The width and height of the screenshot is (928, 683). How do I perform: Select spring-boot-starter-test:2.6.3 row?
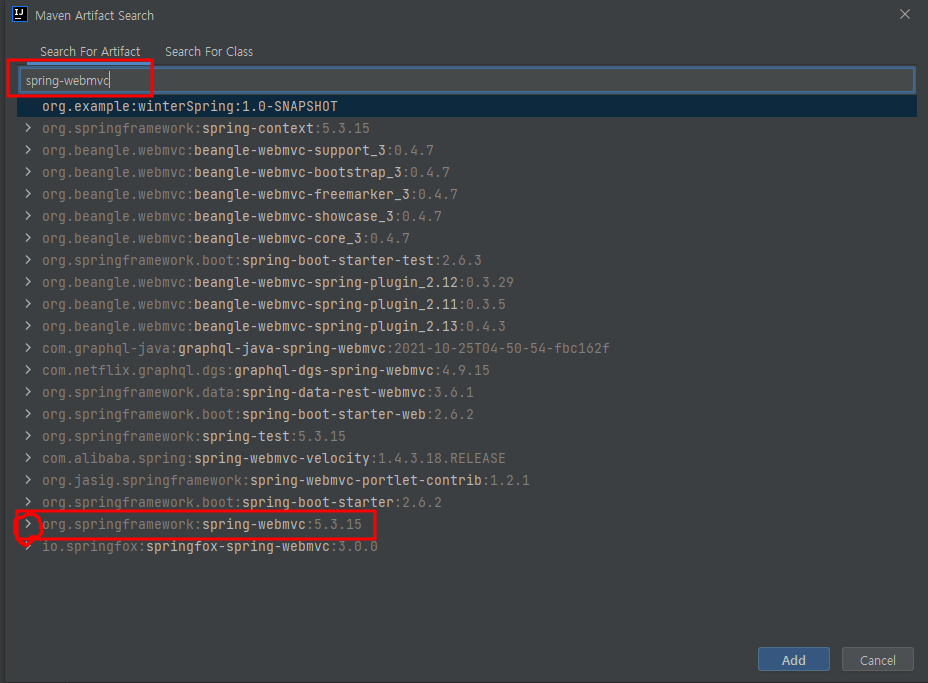(467, 260)
